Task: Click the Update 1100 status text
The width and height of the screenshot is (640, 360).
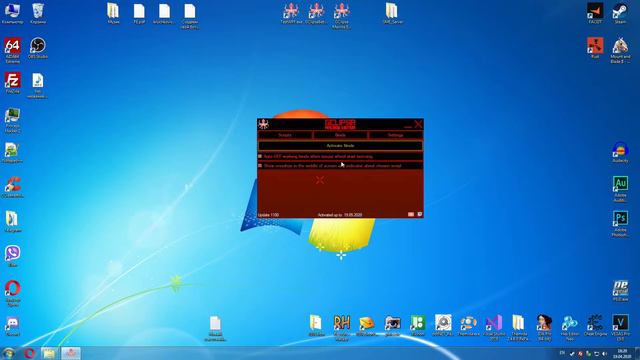Action: coord(269,215)
